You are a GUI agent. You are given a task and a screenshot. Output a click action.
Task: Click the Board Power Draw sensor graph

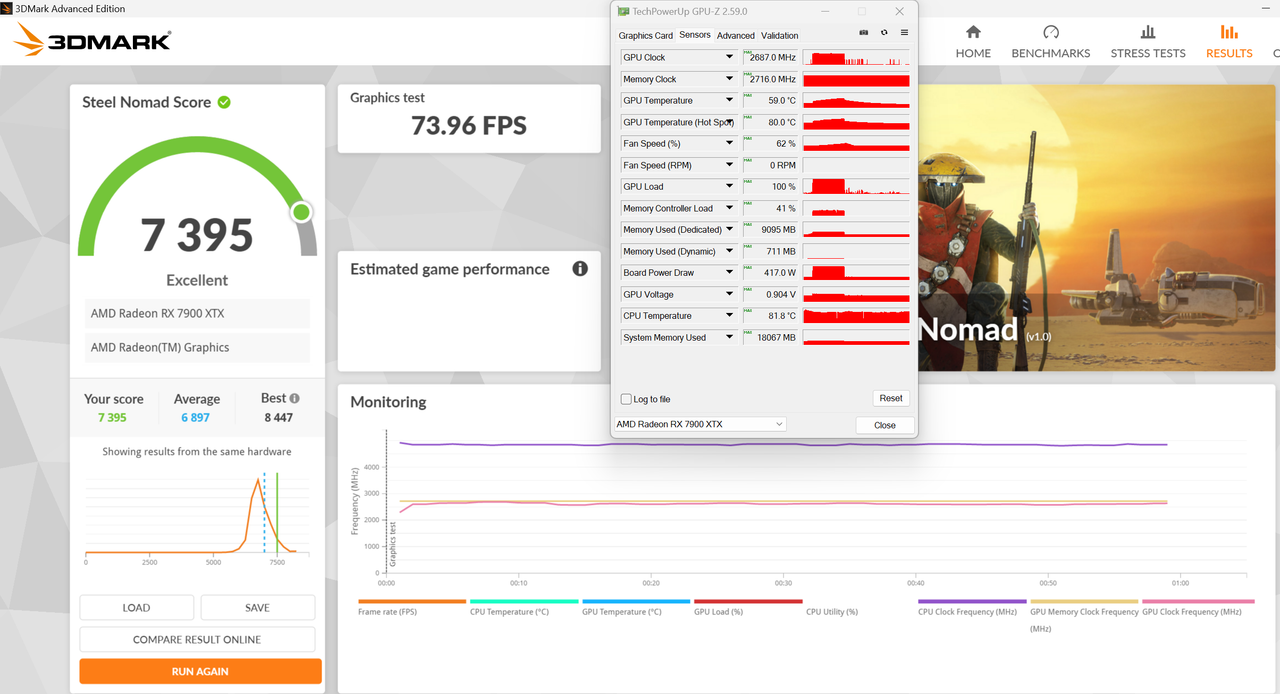[x=856, y=273]
